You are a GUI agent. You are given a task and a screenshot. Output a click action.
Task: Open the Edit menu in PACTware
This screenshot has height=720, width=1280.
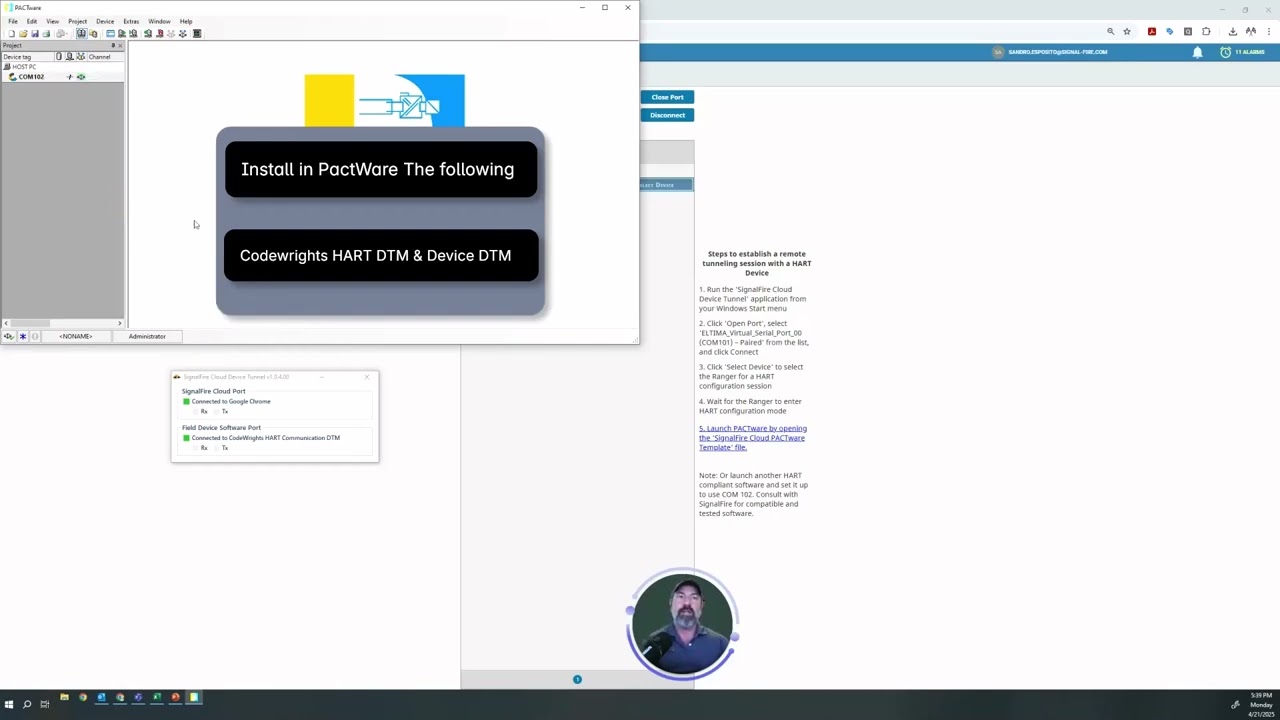32,21
